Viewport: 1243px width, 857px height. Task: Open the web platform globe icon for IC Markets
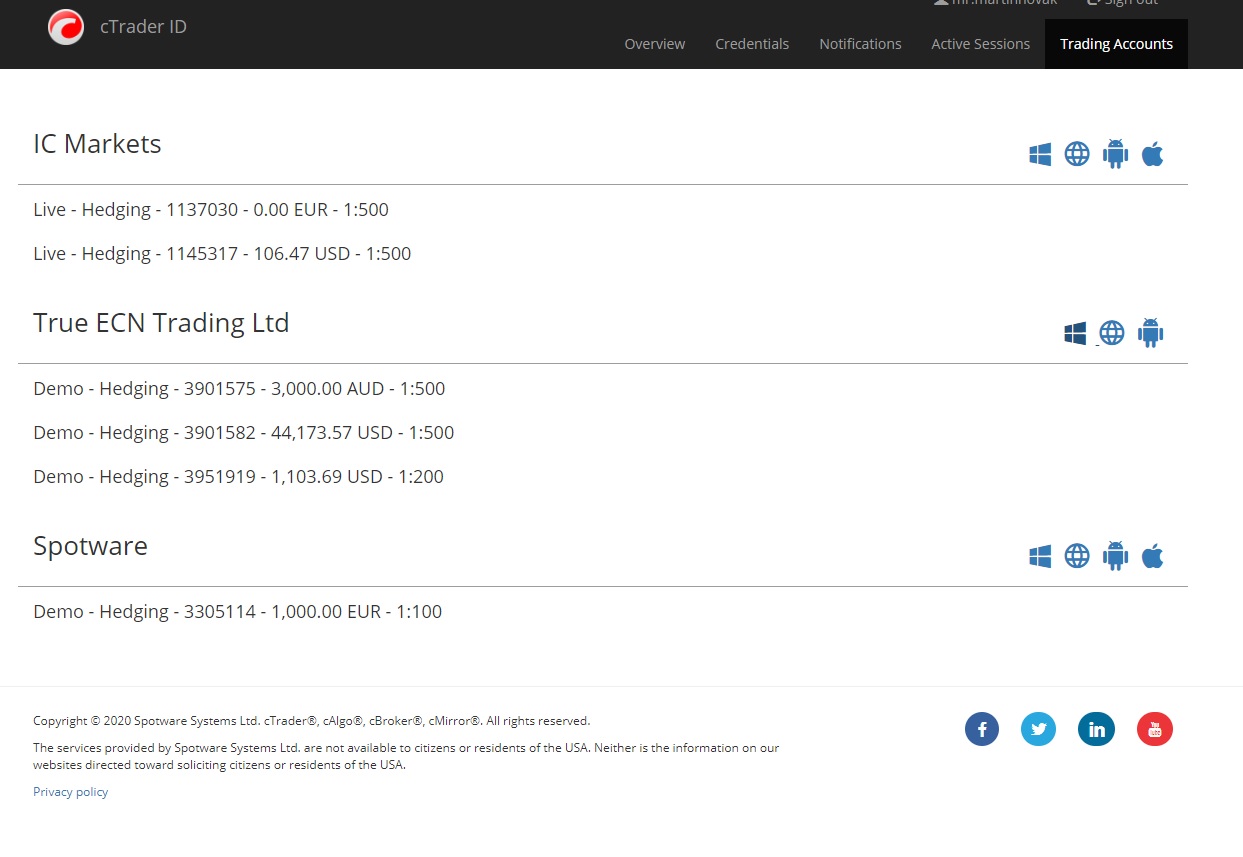point(1077,154)
